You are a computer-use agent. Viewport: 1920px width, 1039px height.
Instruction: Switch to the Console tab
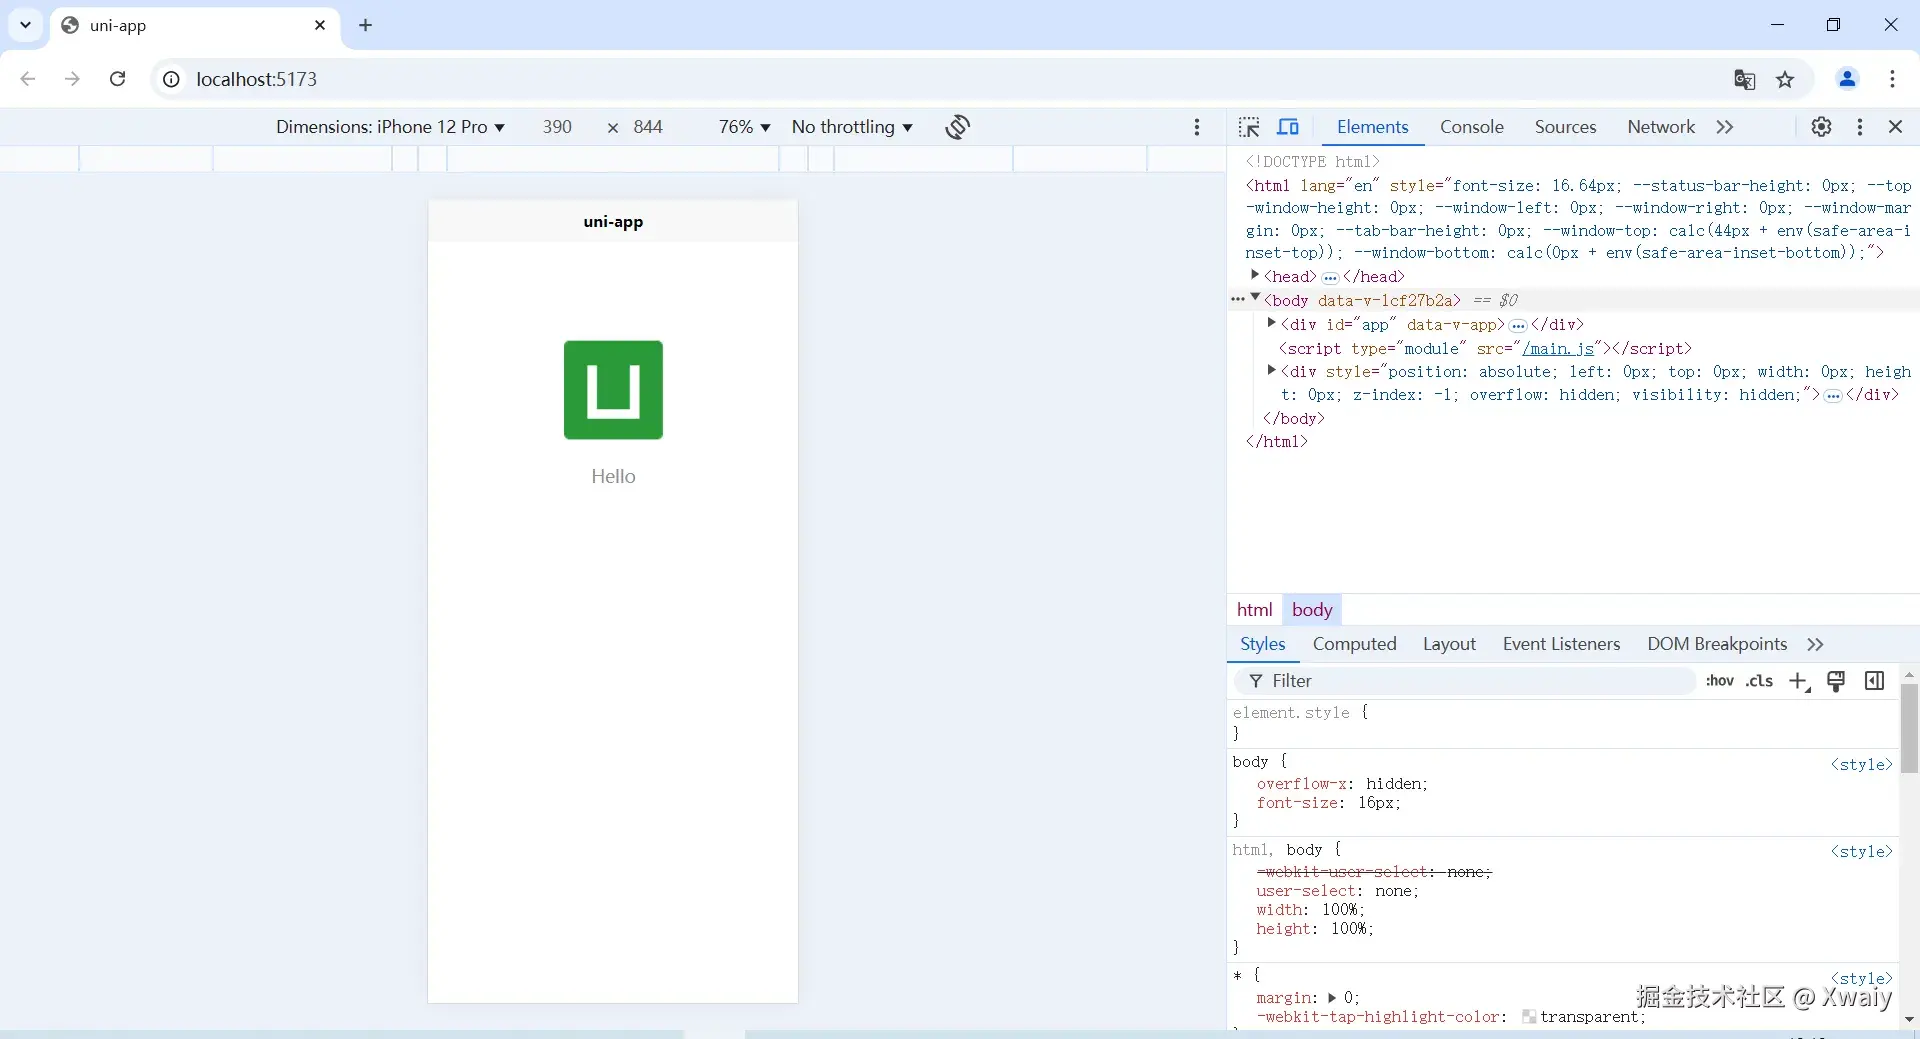[1471, 127]
